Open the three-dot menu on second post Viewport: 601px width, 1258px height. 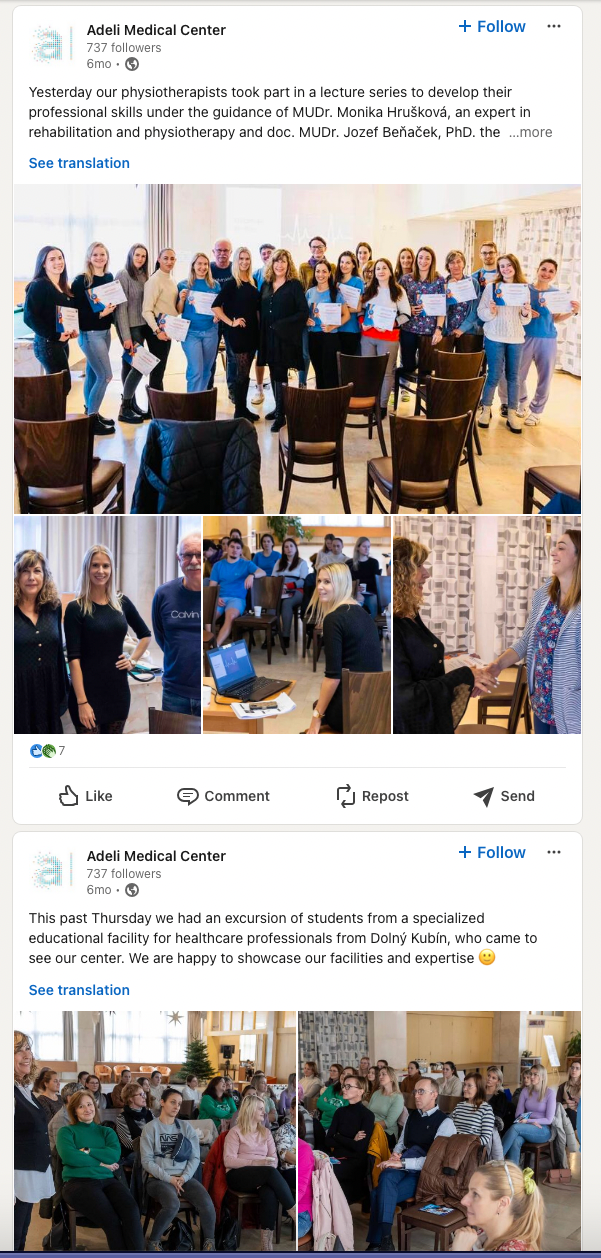tap(554, 852)
